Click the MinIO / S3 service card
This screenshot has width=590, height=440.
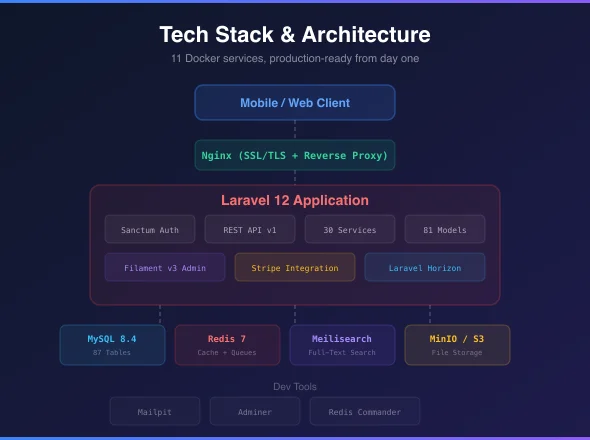[x=457, y=345]
